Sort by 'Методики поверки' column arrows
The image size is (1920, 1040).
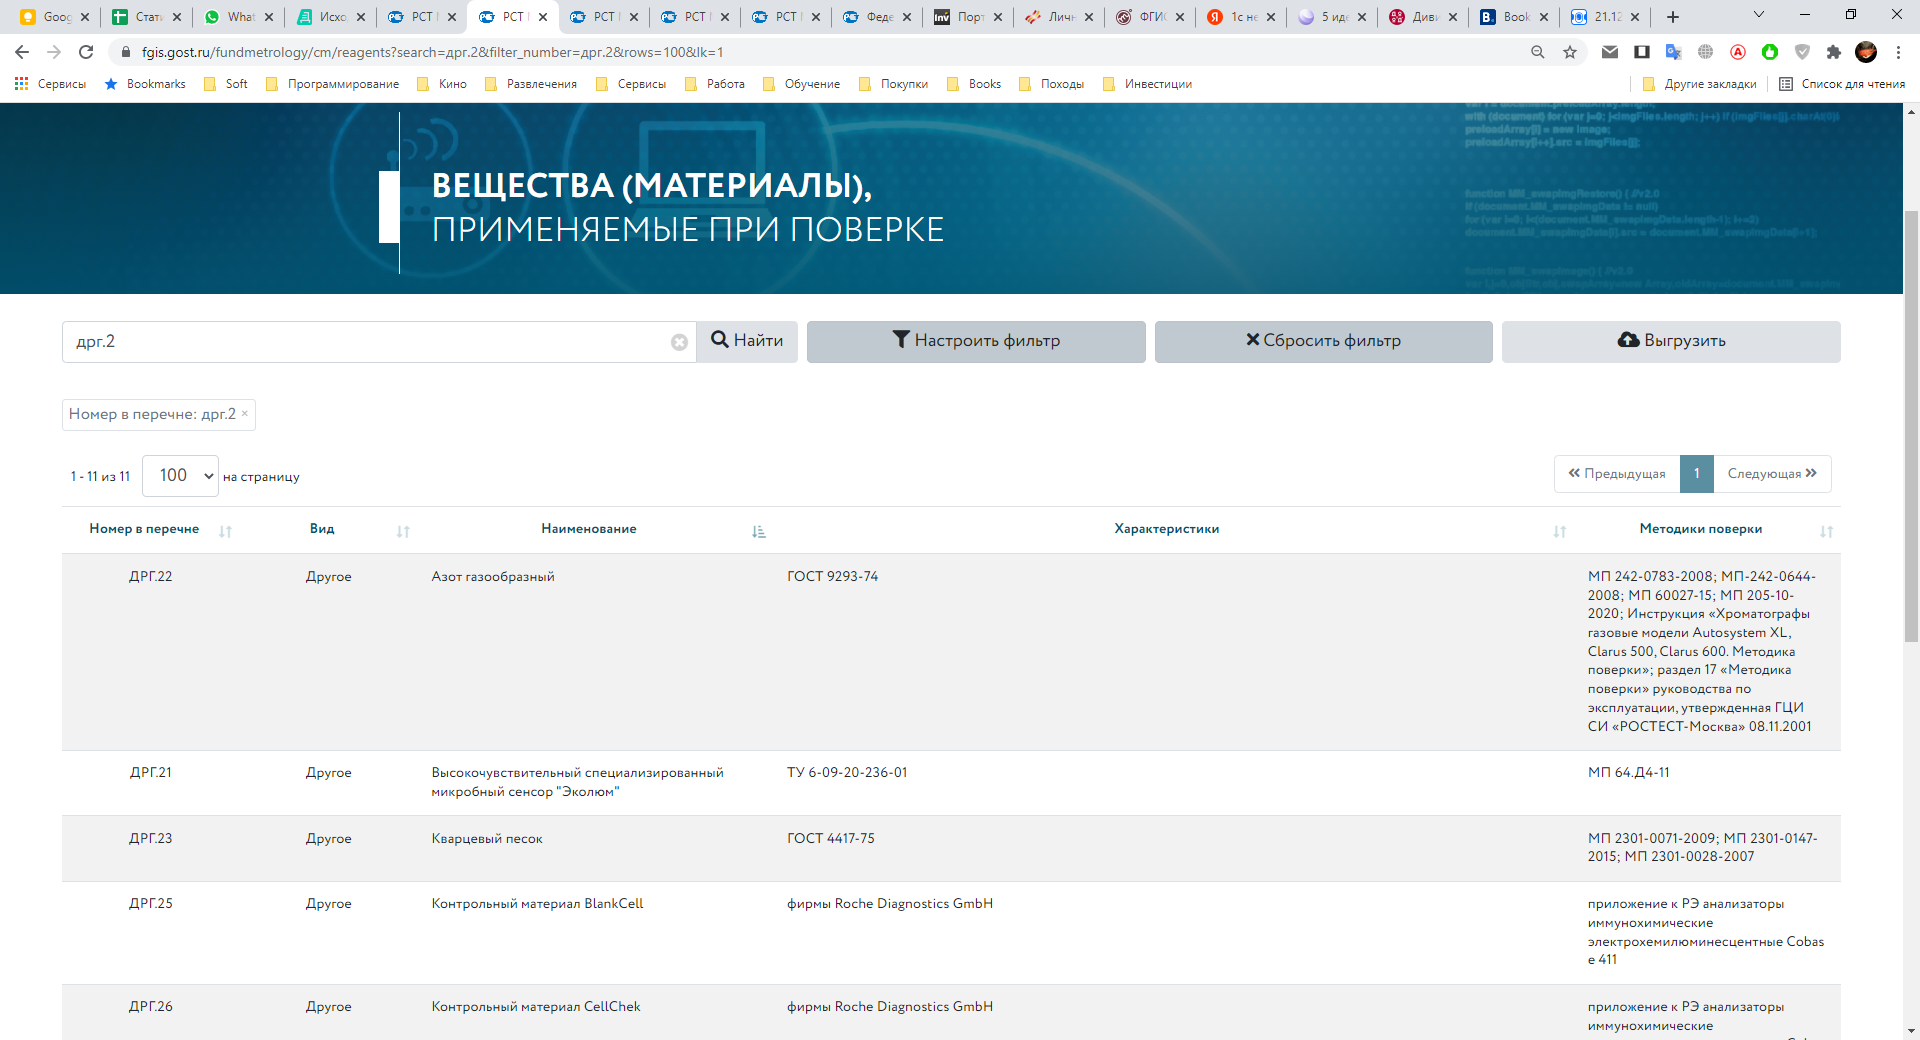[x=1826, y=531]
